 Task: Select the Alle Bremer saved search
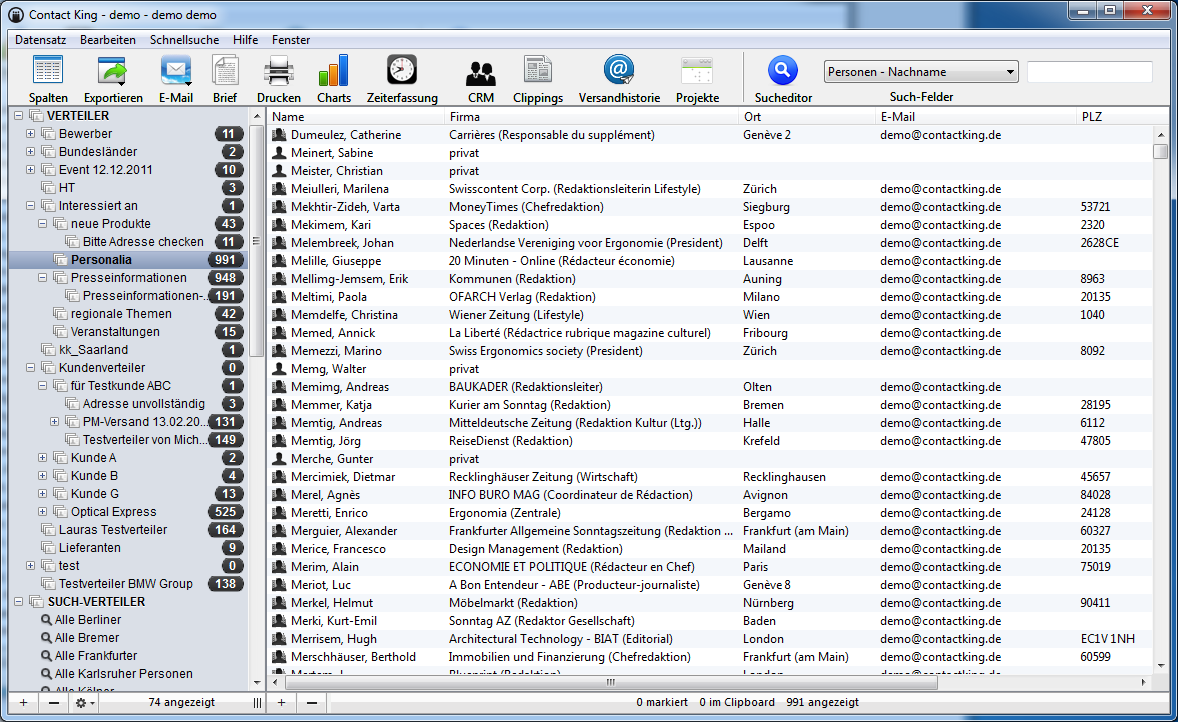pos(86,638)
